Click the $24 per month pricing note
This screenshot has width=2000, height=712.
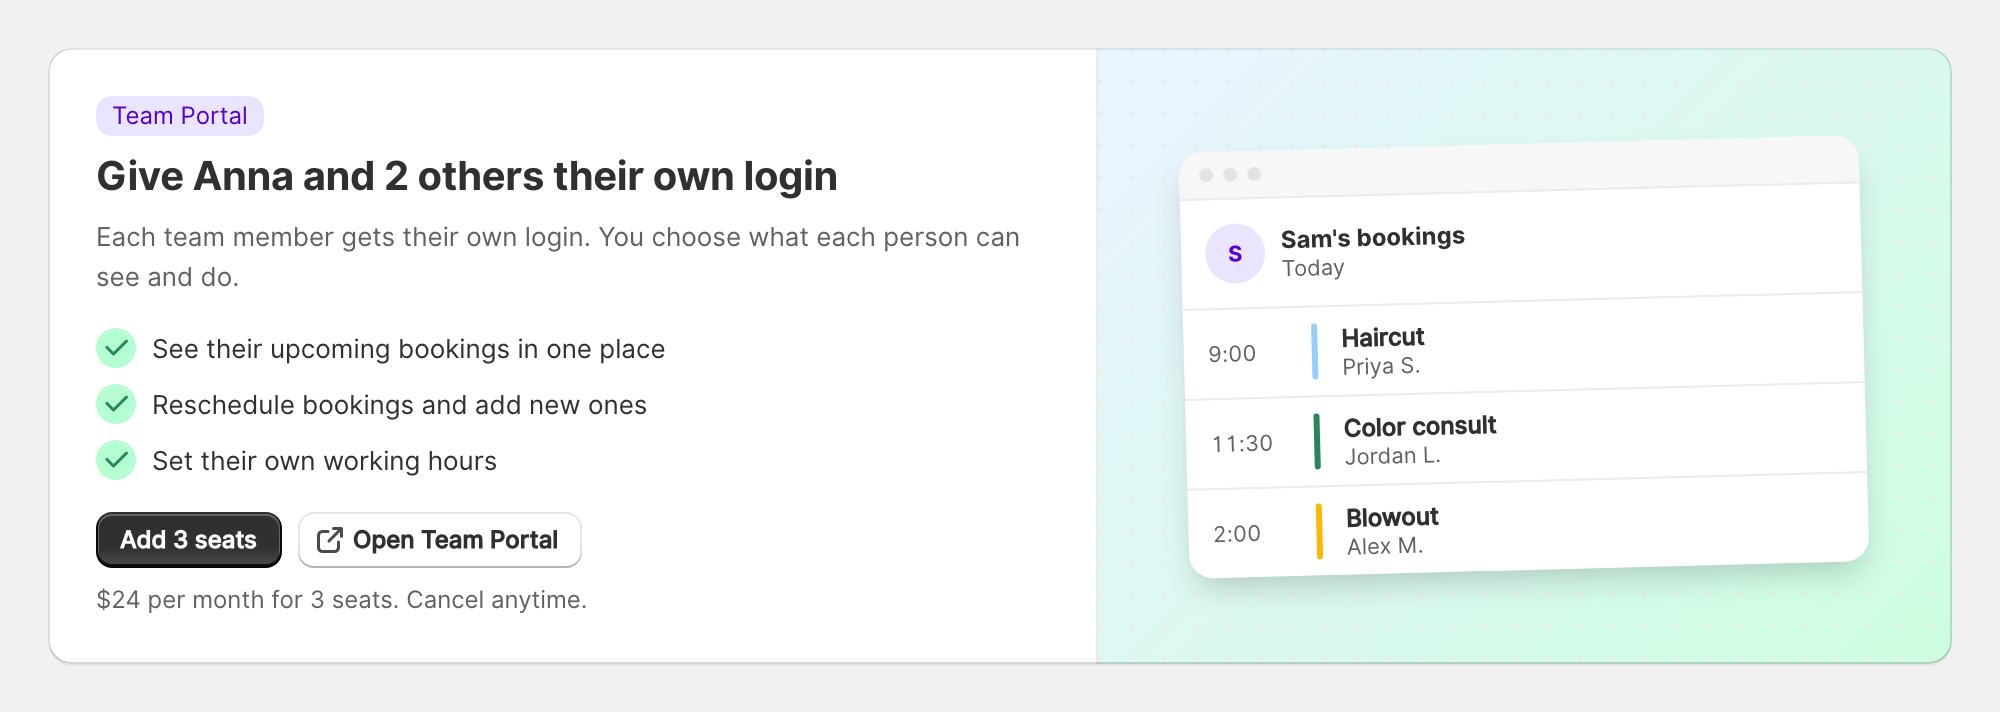(342, 600)
